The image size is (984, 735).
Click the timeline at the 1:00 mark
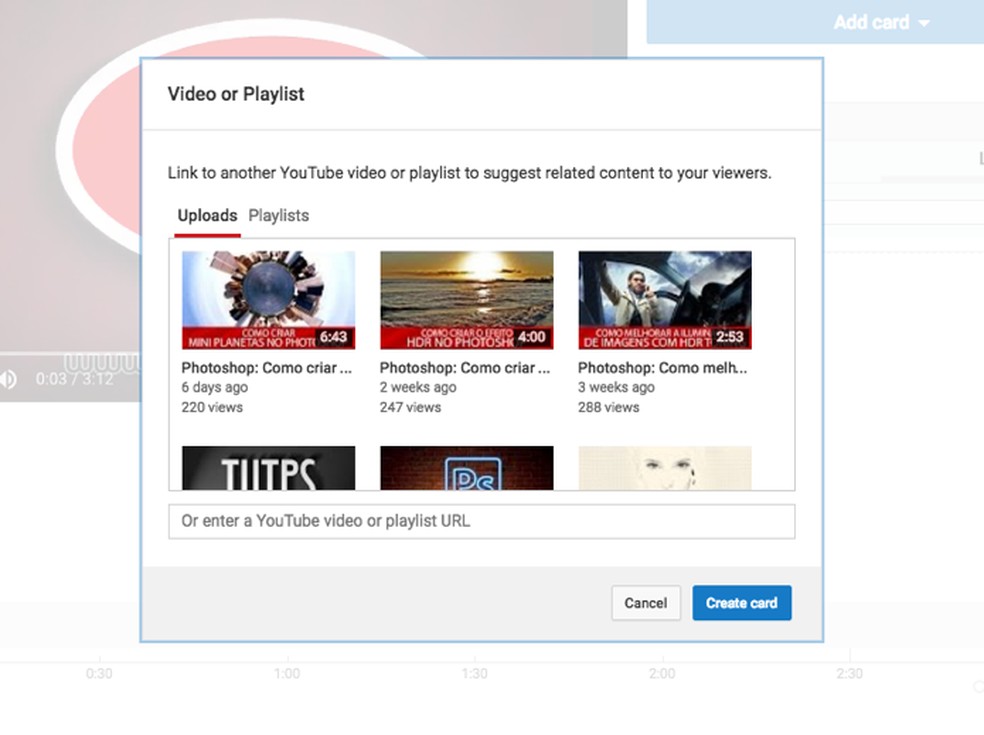(287, 674)
